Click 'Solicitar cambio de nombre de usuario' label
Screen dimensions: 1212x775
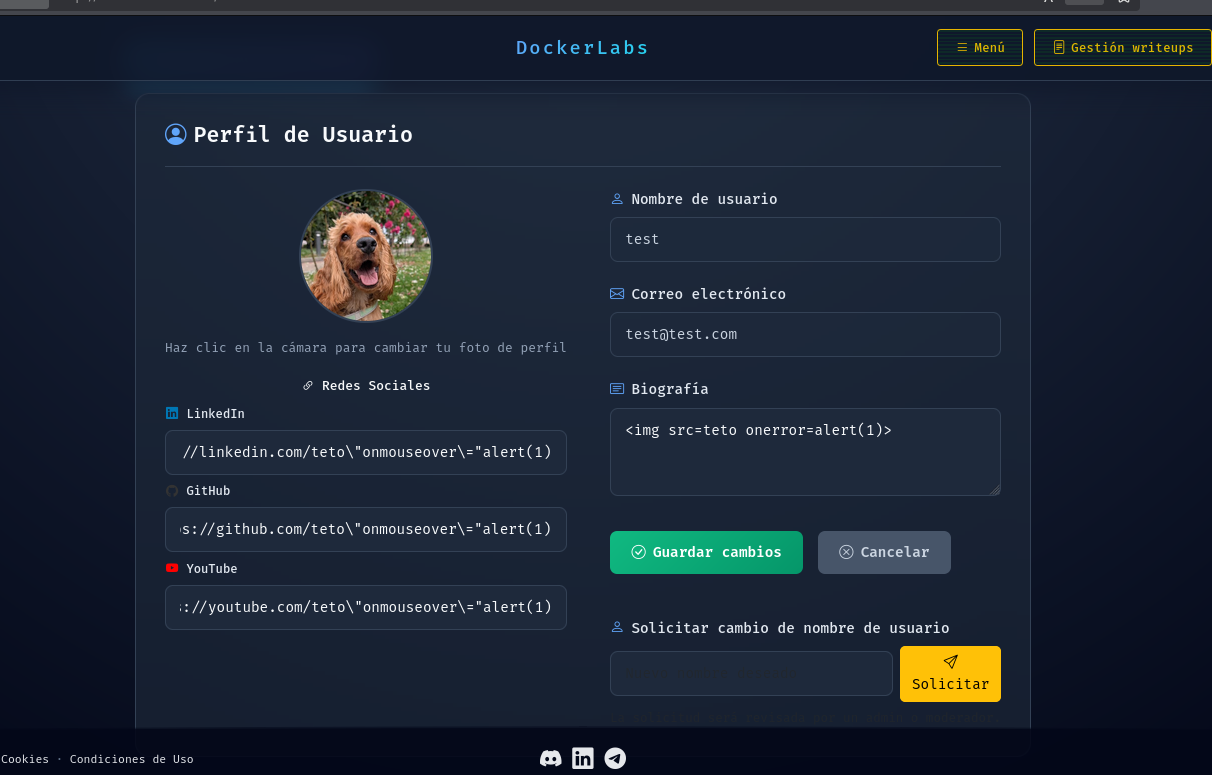pos(790,628)
